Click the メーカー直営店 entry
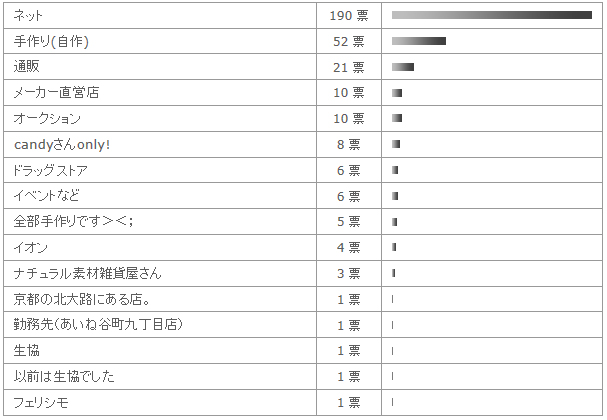Viewport: 607px width, 420px height. click(x=56, y=93)
